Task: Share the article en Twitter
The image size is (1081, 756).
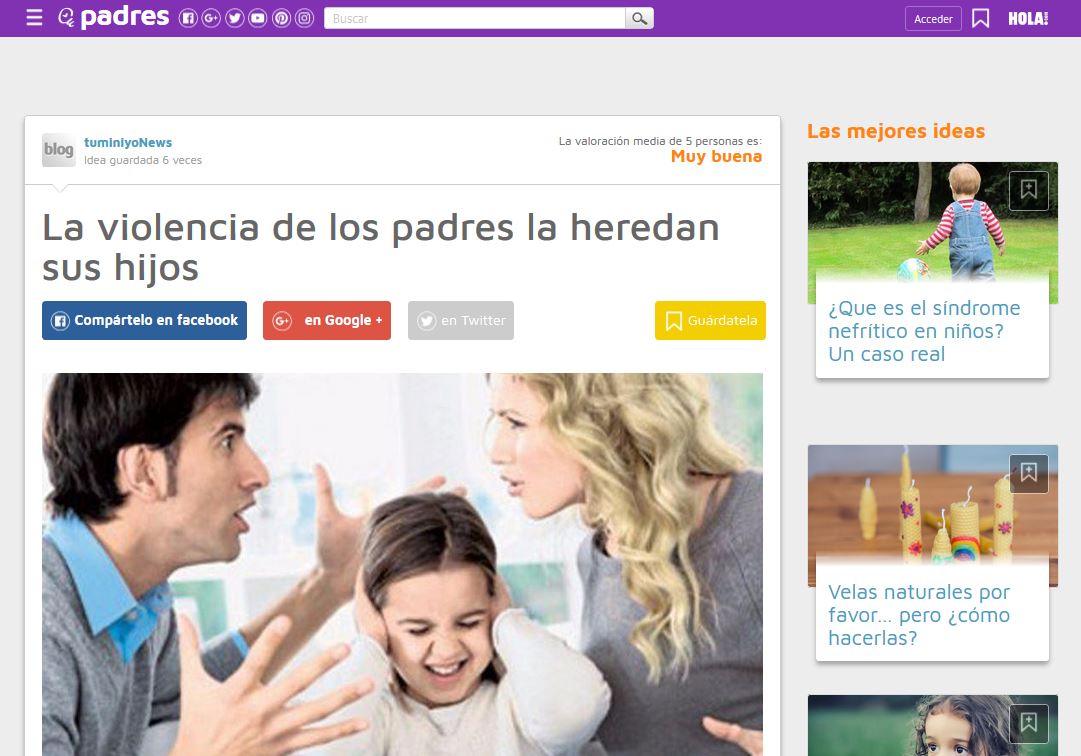Action: tap(461, 321)
